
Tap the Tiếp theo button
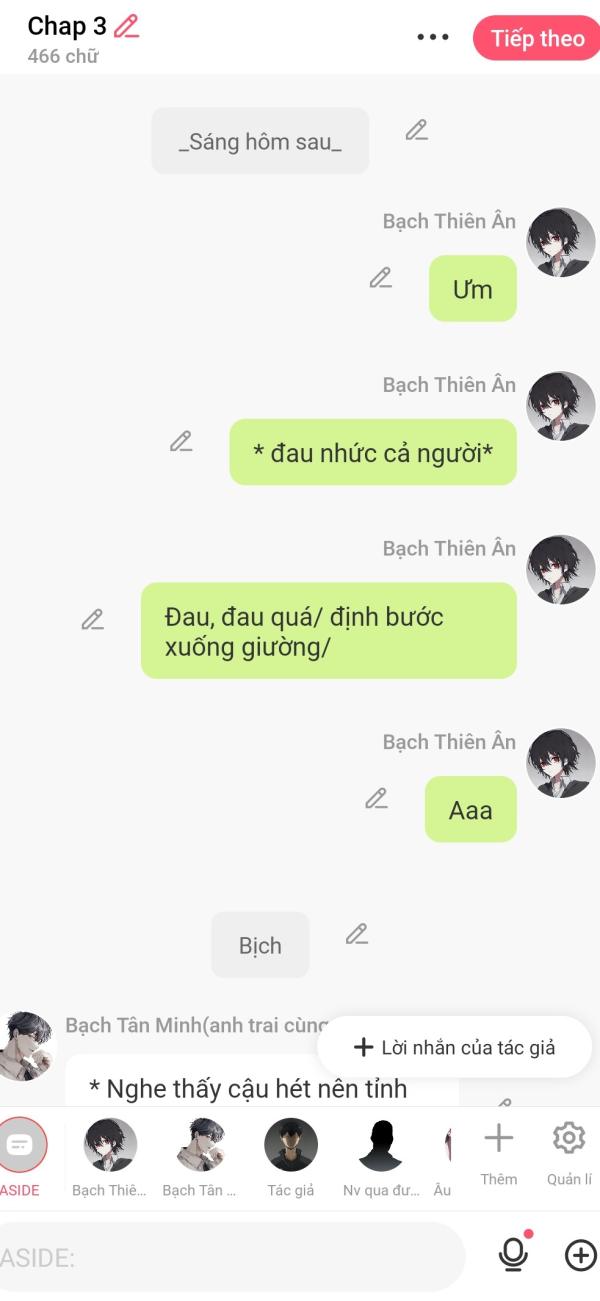coord(537,38)
